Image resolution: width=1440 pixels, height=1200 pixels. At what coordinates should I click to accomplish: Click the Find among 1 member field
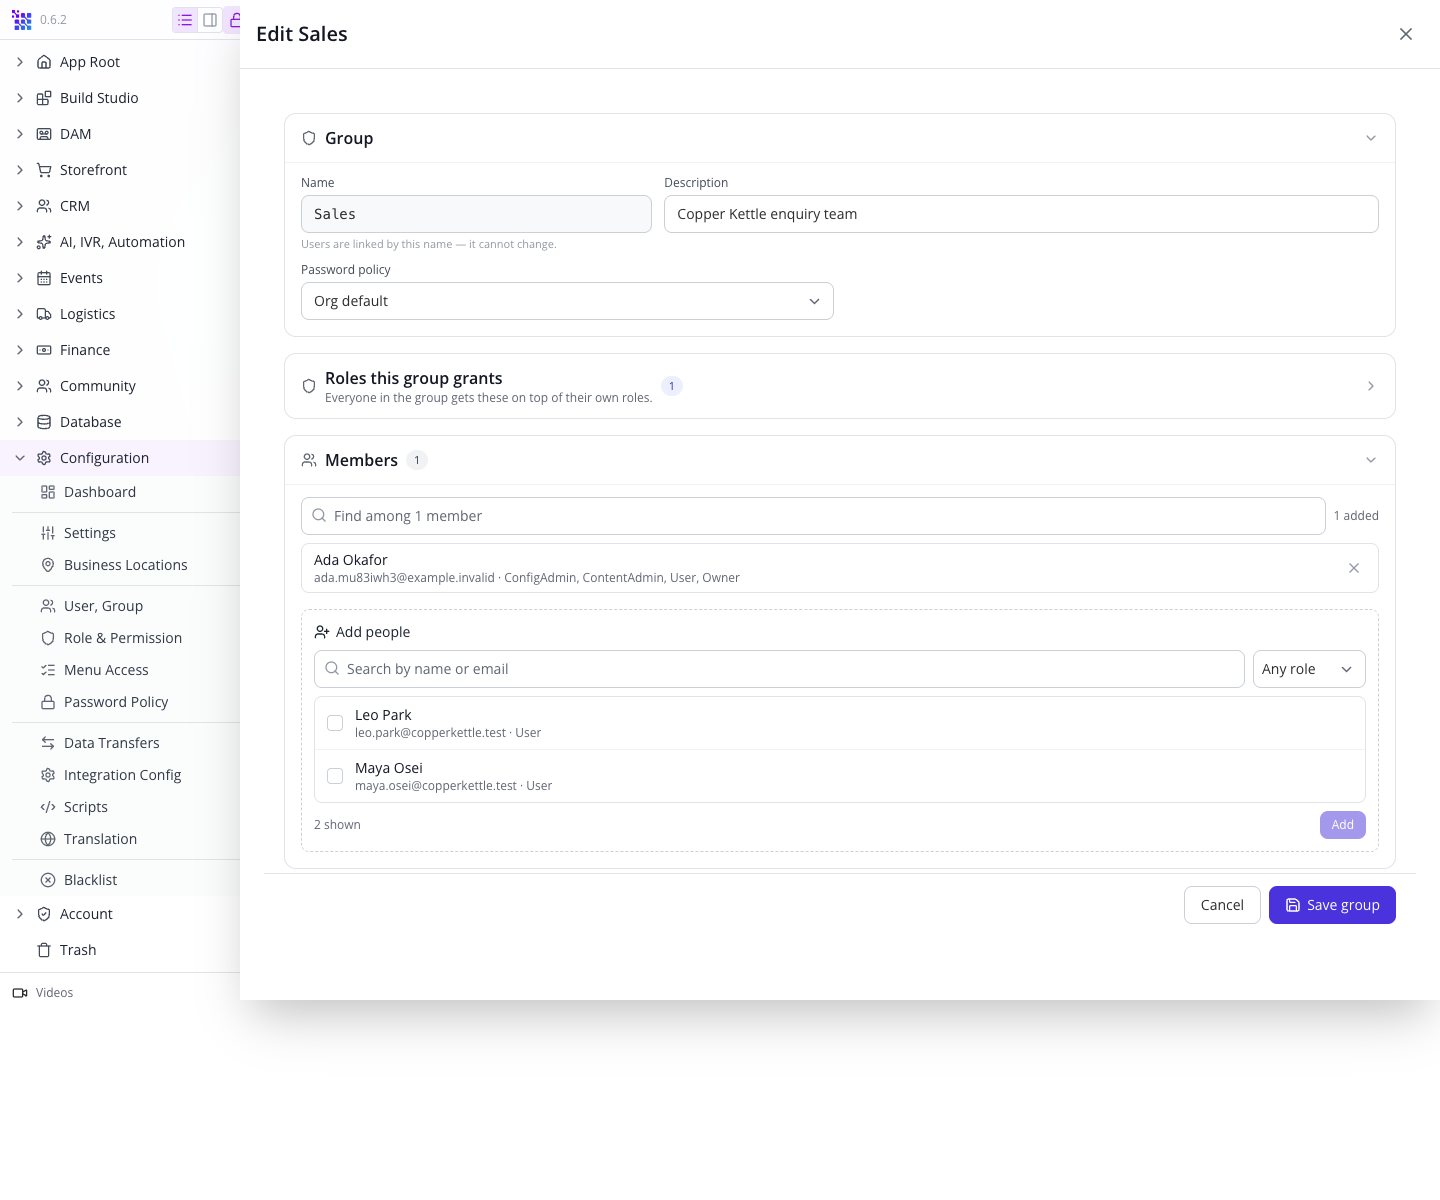coord(813,516)
